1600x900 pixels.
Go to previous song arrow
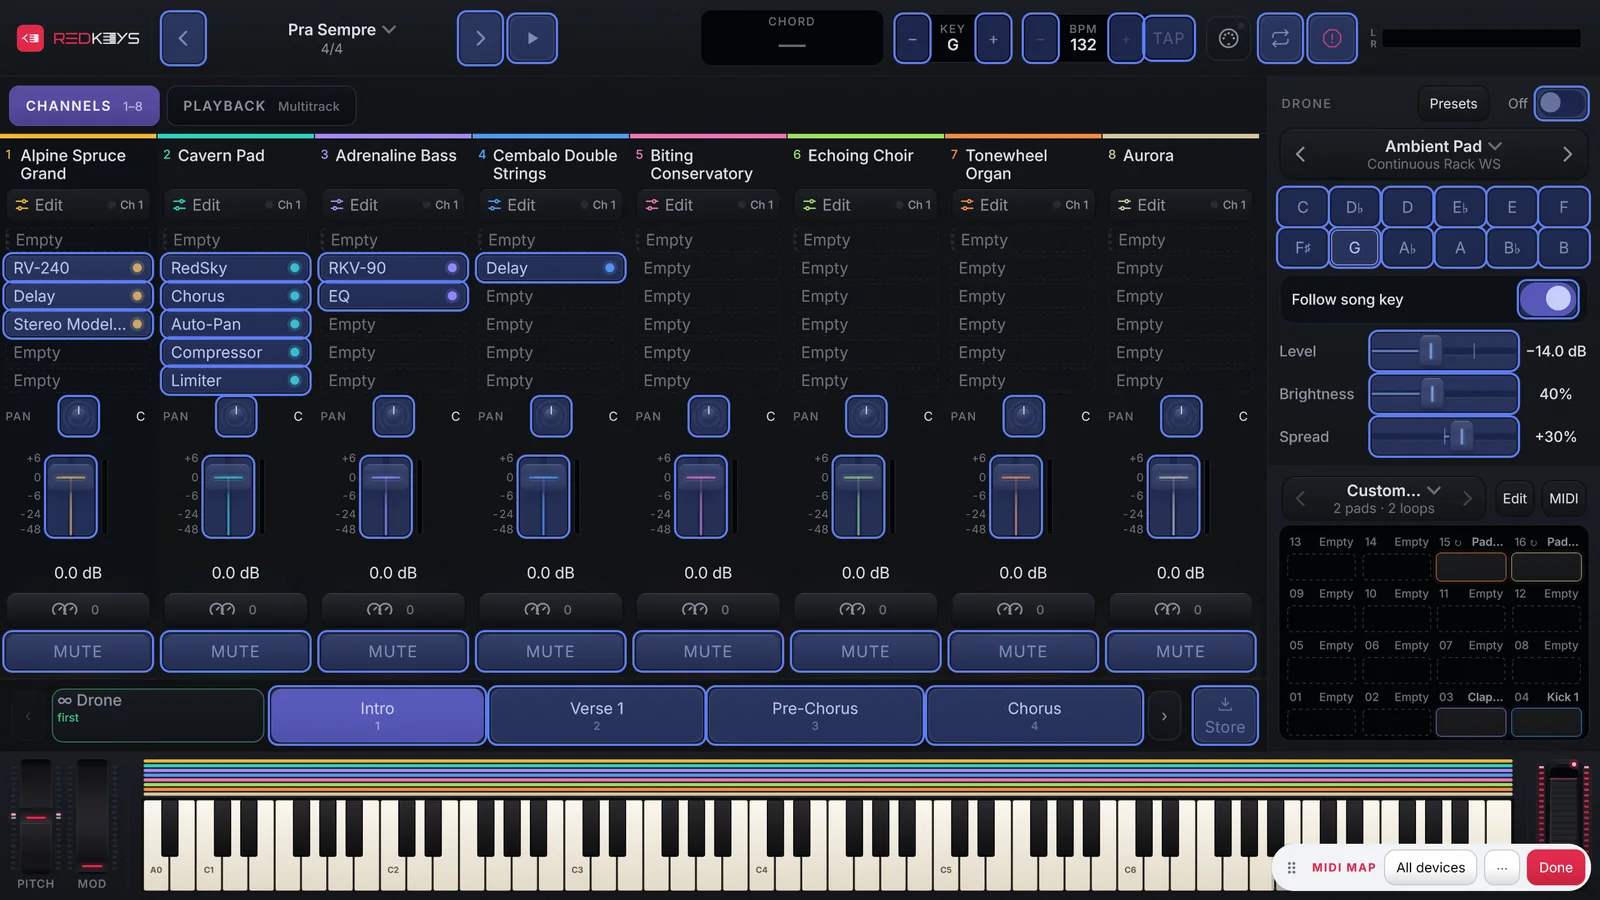point(183,38)
